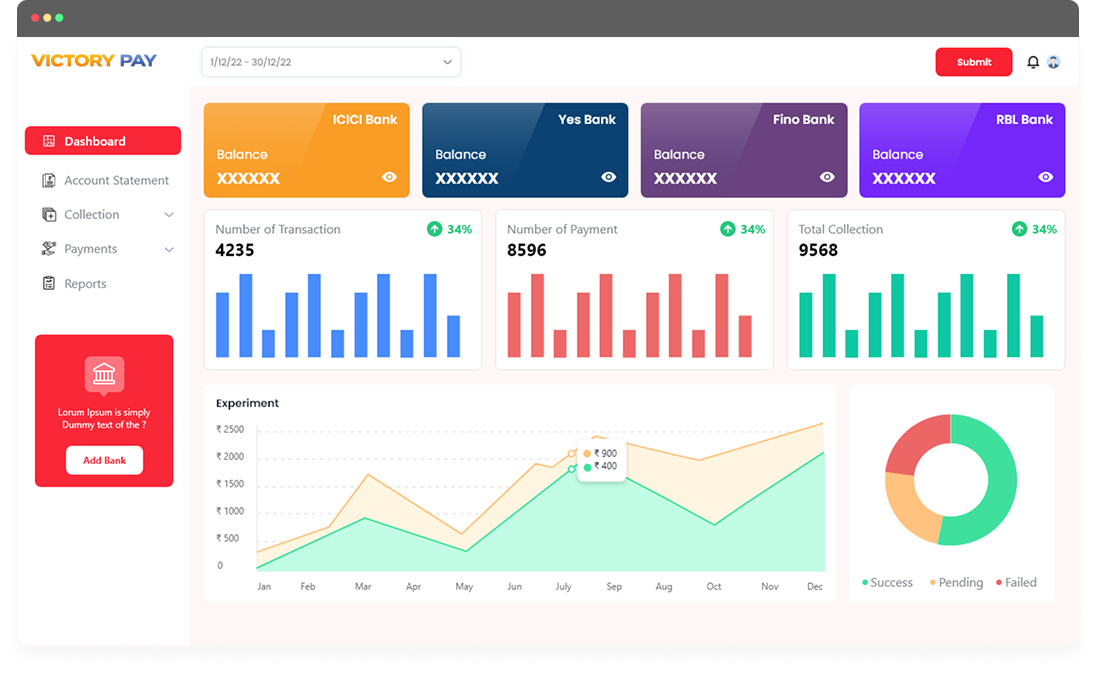Click the Failed legend color dot
The height and width of the screenshot is (673, 1097).
point(998,583)
